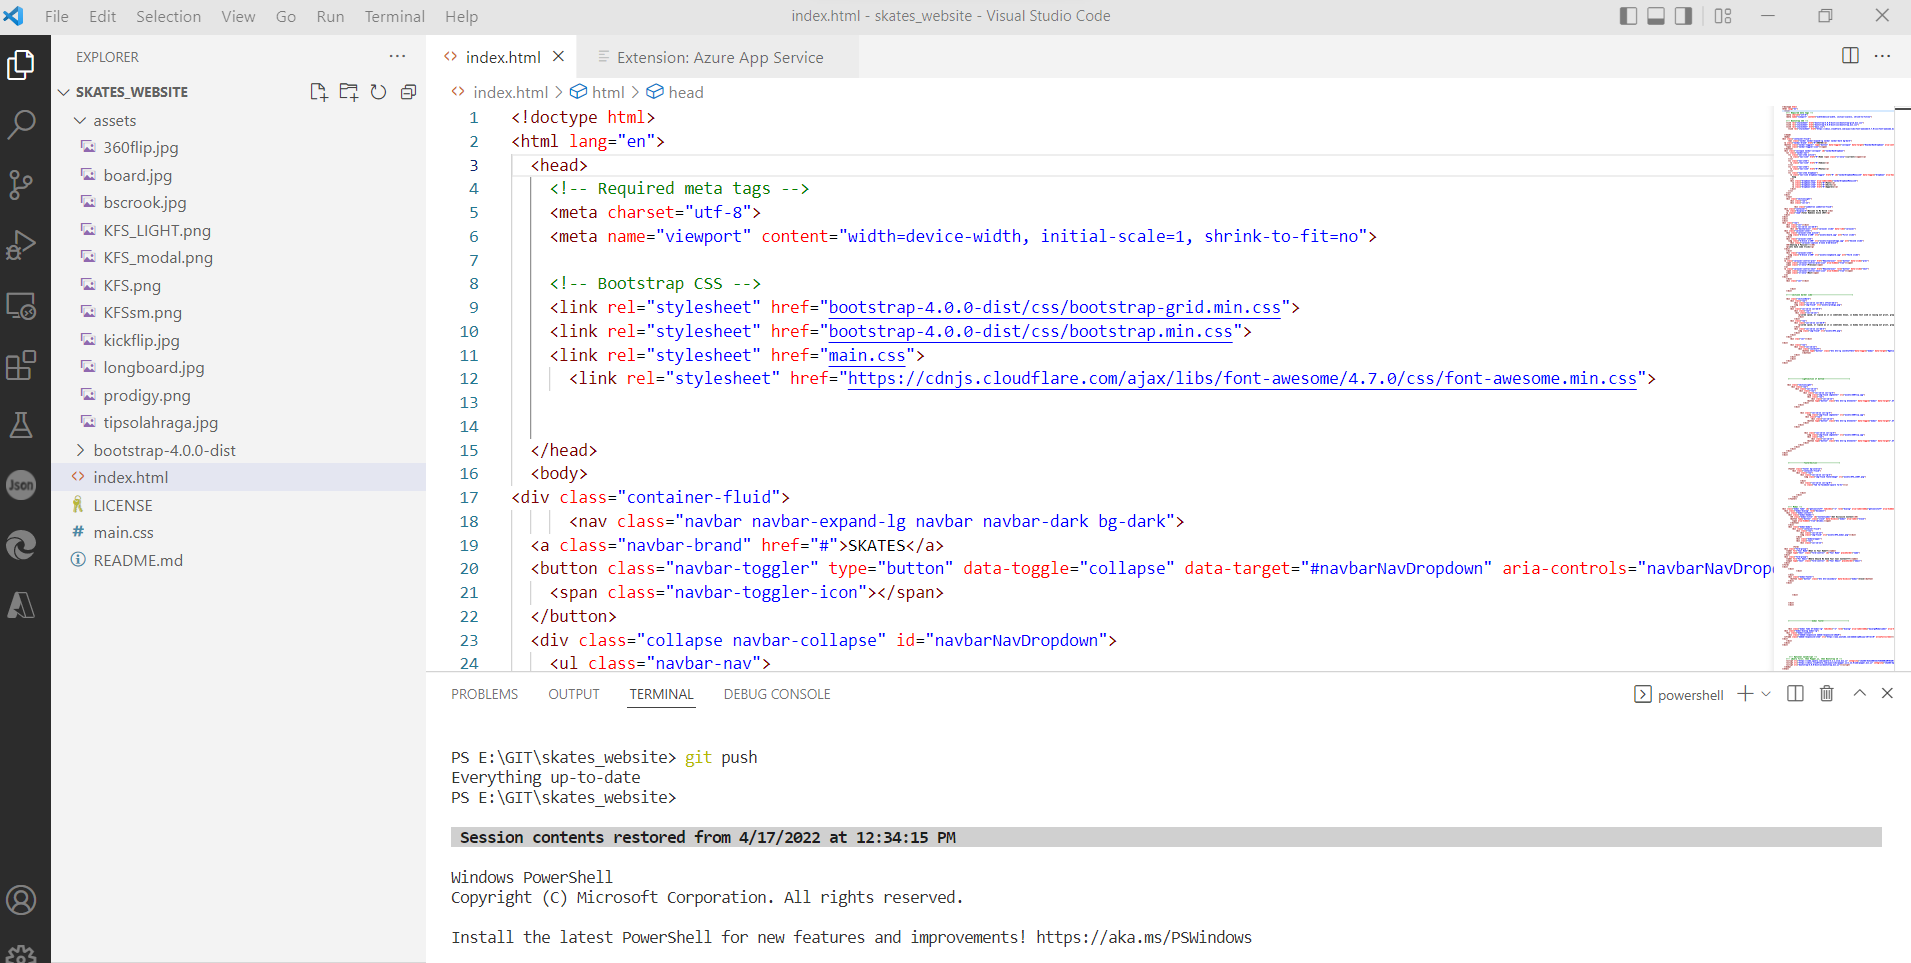Open the Extensions view

pos(21,365)
